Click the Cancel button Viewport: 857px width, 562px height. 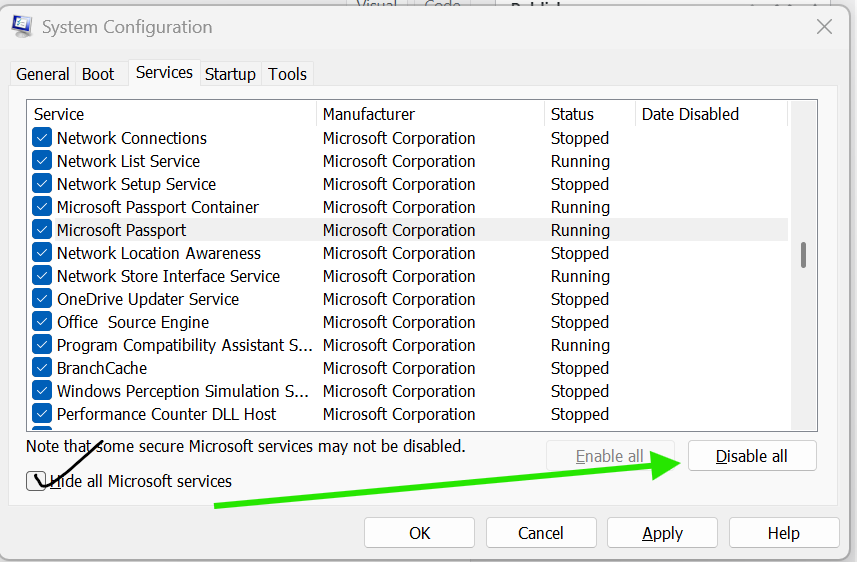coord(541,533)
